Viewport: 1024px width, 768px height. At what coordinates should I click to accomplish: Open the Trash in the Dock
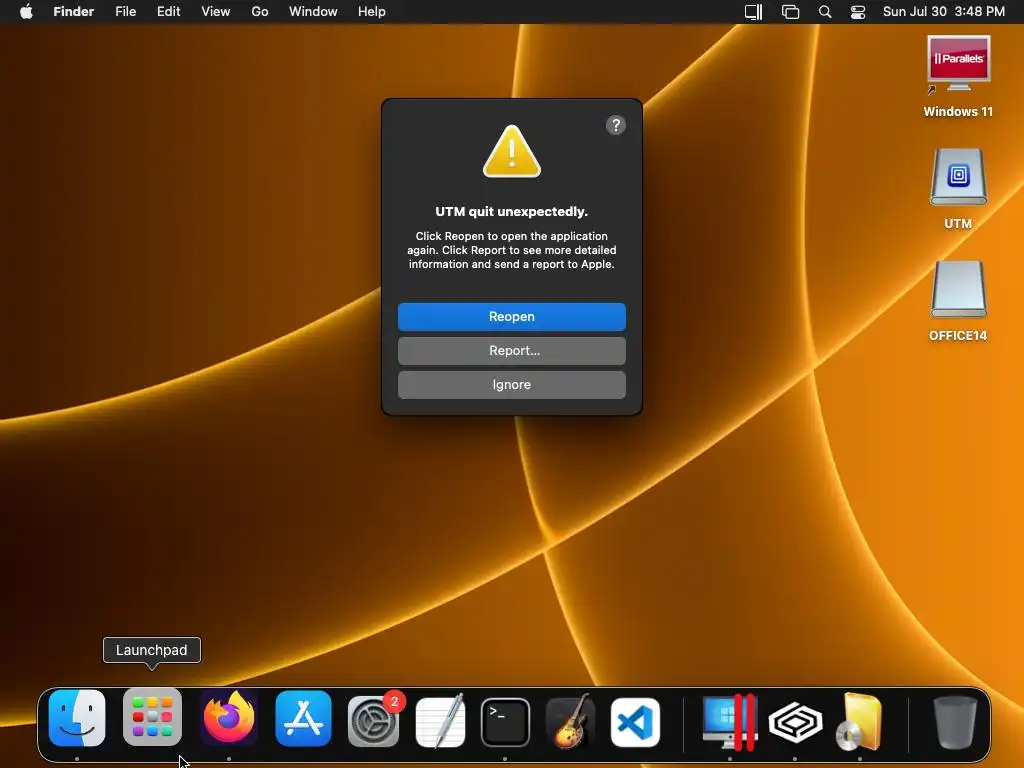tap(955, 721)
